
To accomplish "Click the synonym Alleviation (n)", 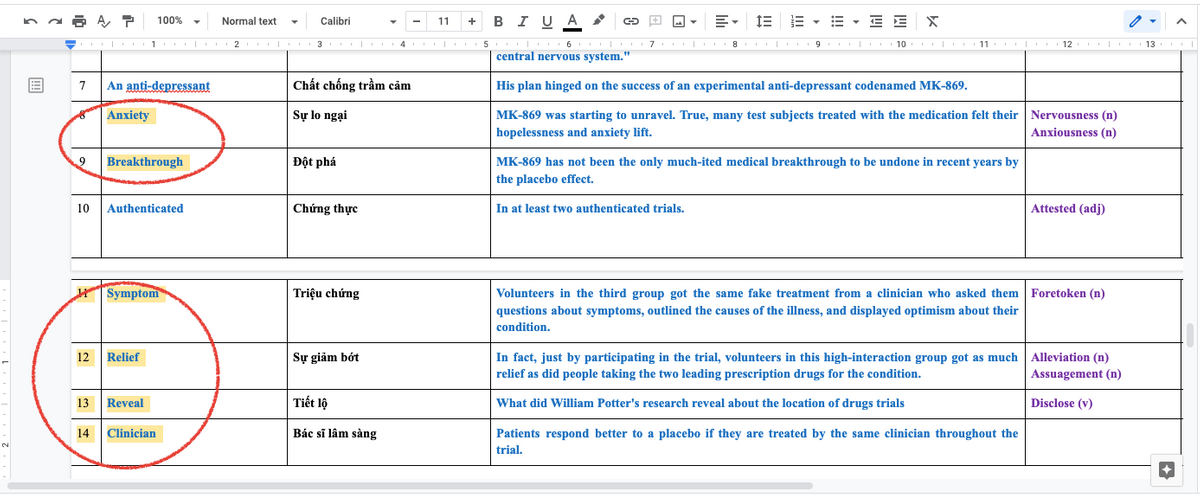I will click(1071, 357).
